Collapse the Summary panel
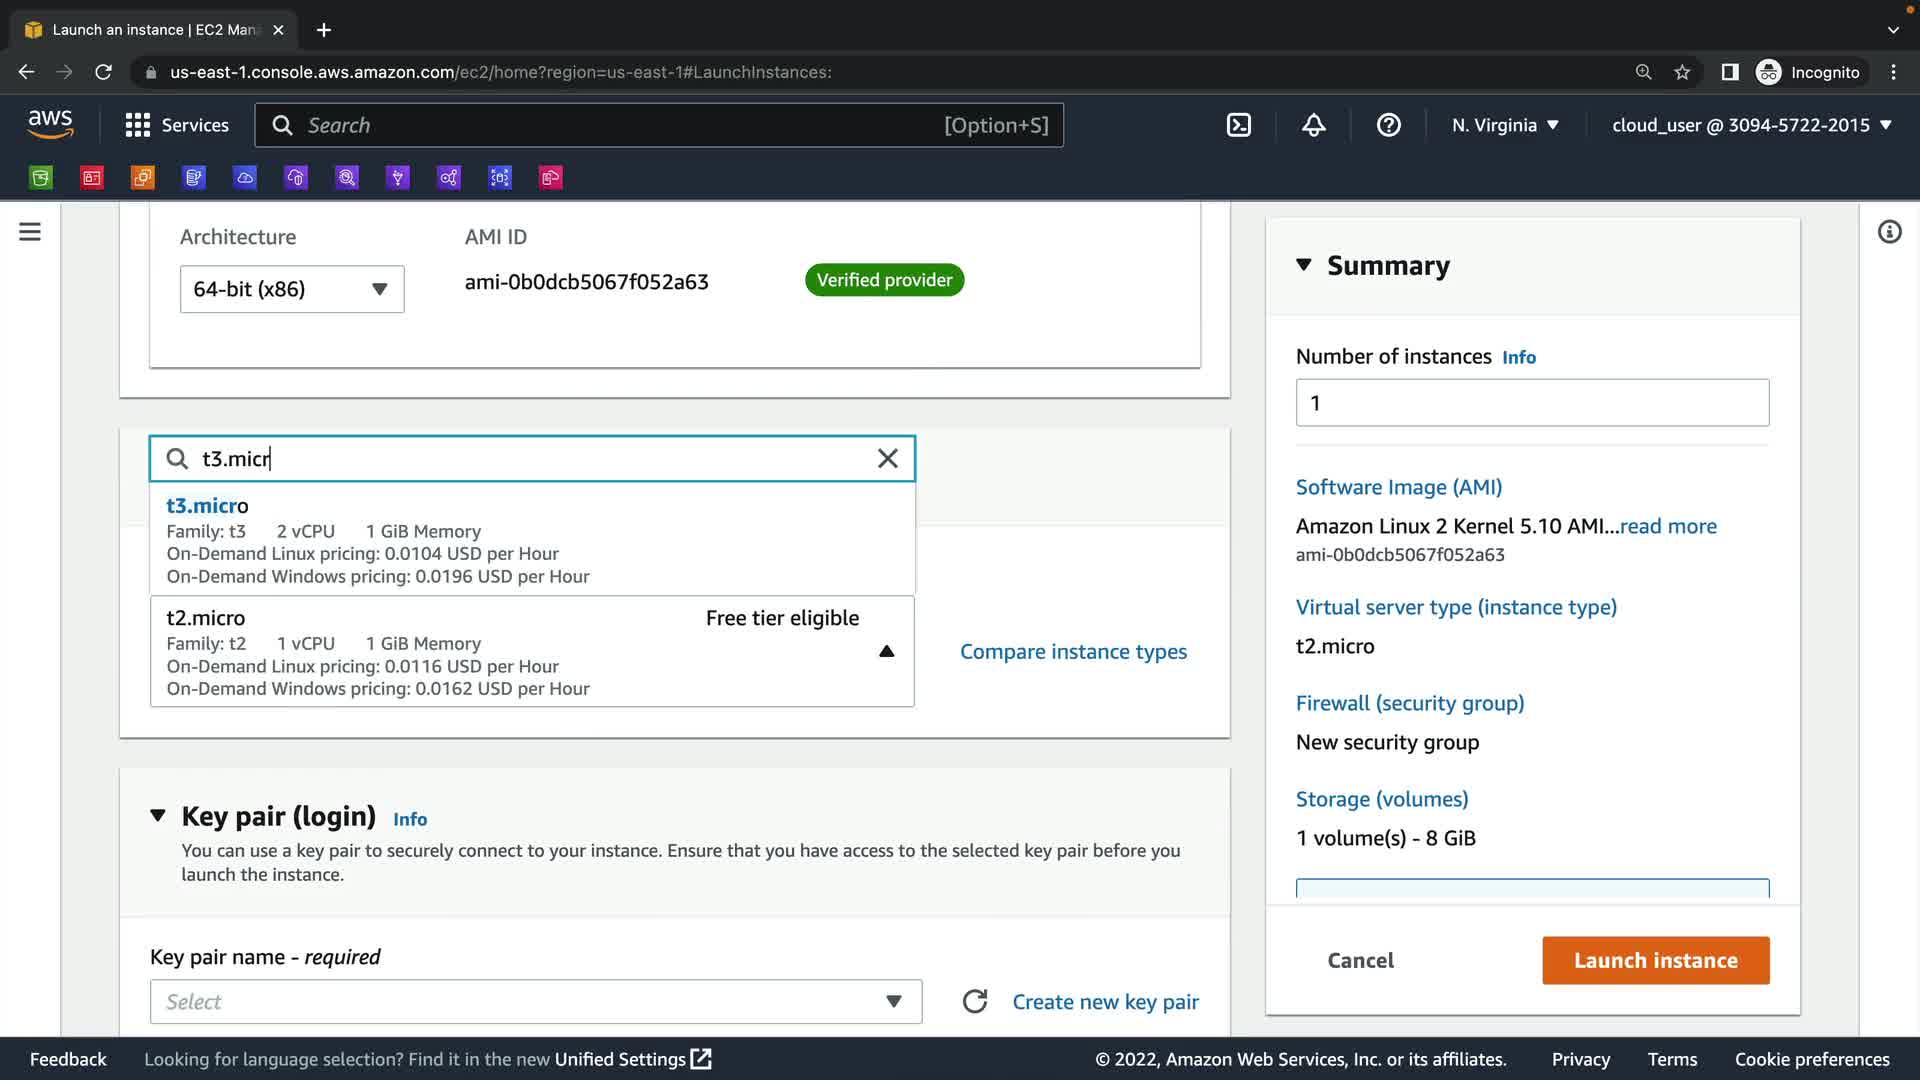The height and width of the screenshot is (1080, 1920). [1303, 265]
